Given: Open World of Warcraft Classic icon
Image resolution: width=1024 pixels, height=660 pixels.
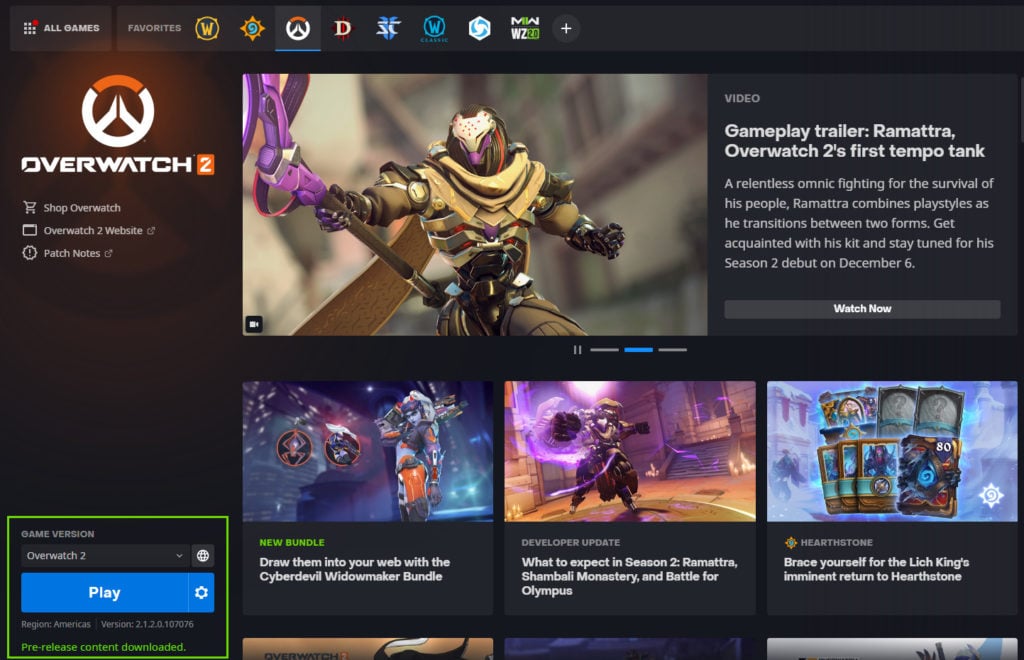Looking at the screenshot, I should 434,28.
